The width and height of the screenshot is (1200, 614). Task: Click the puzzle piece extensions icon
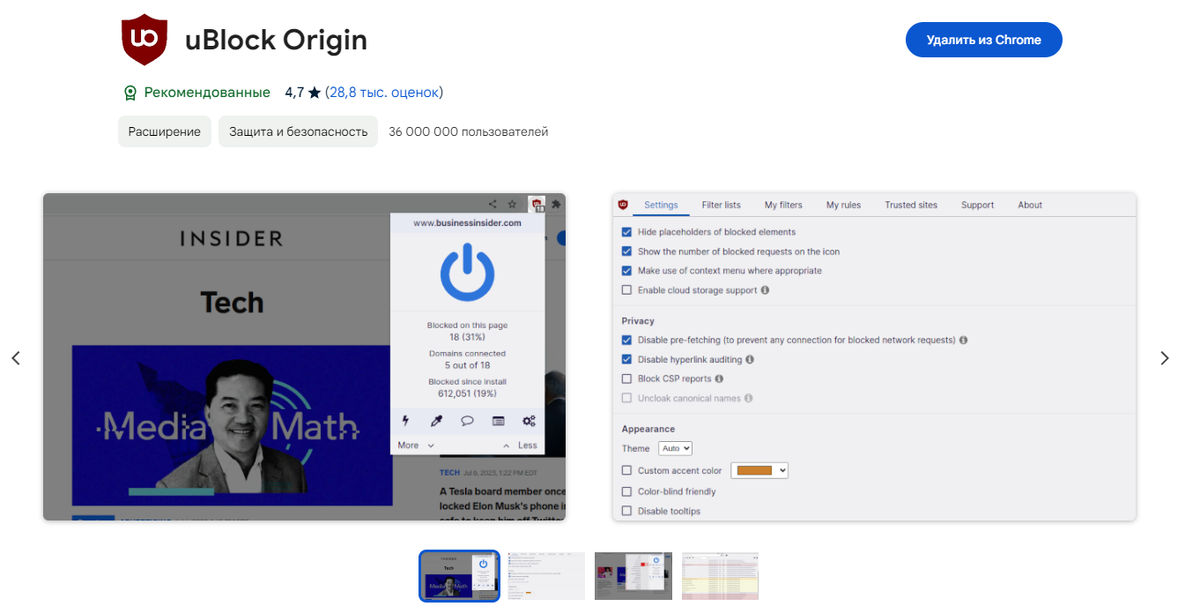(556, 203)
